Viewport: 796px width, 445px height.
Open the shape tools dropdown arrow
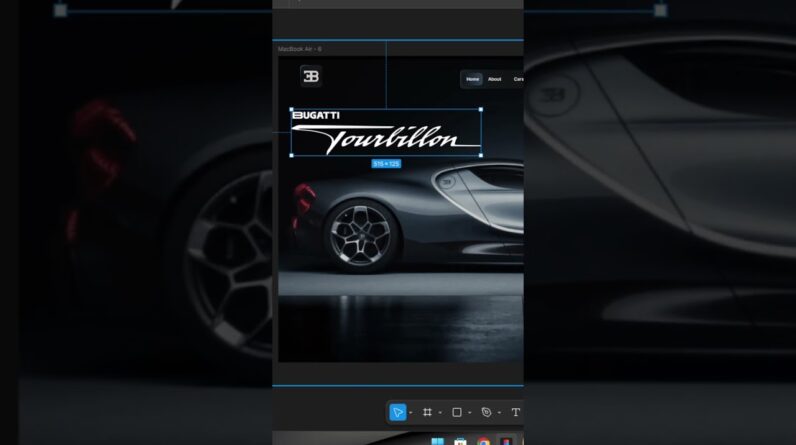(470, 413)
